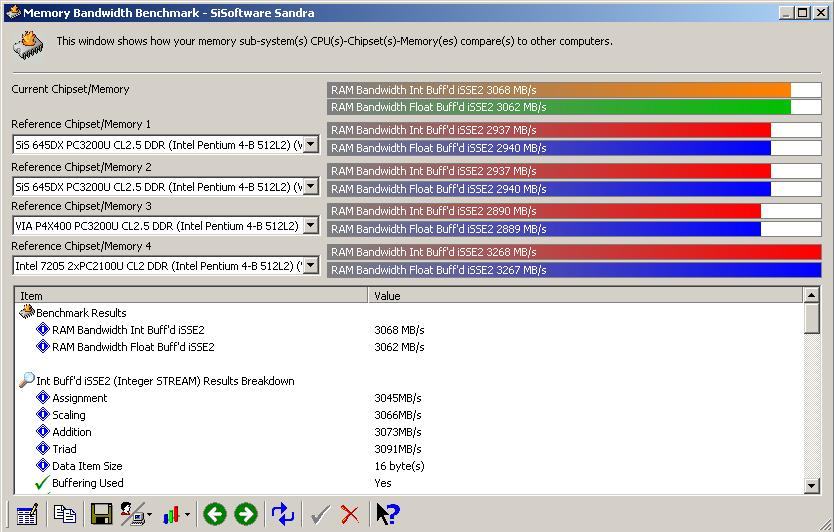Click the results list scroll-down arrow

811,485
